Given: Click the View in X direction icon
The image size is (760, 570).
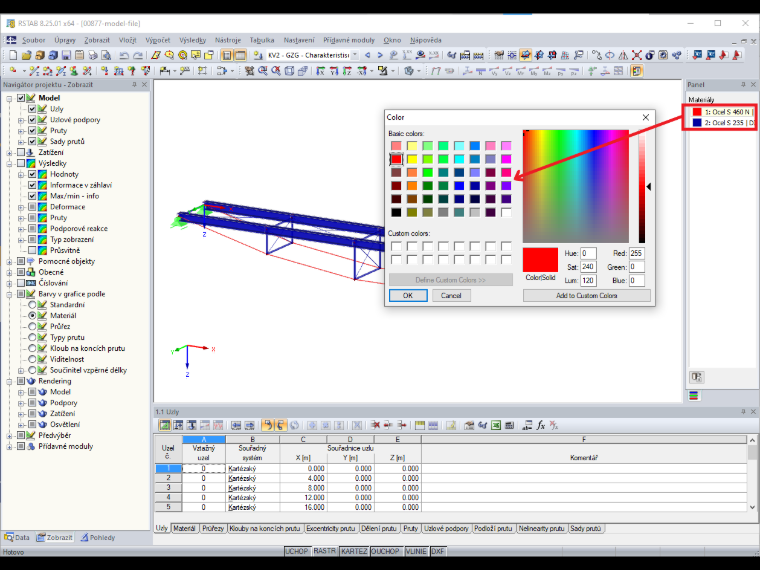Looking at the screenshot, I should [x=320, y=71].
